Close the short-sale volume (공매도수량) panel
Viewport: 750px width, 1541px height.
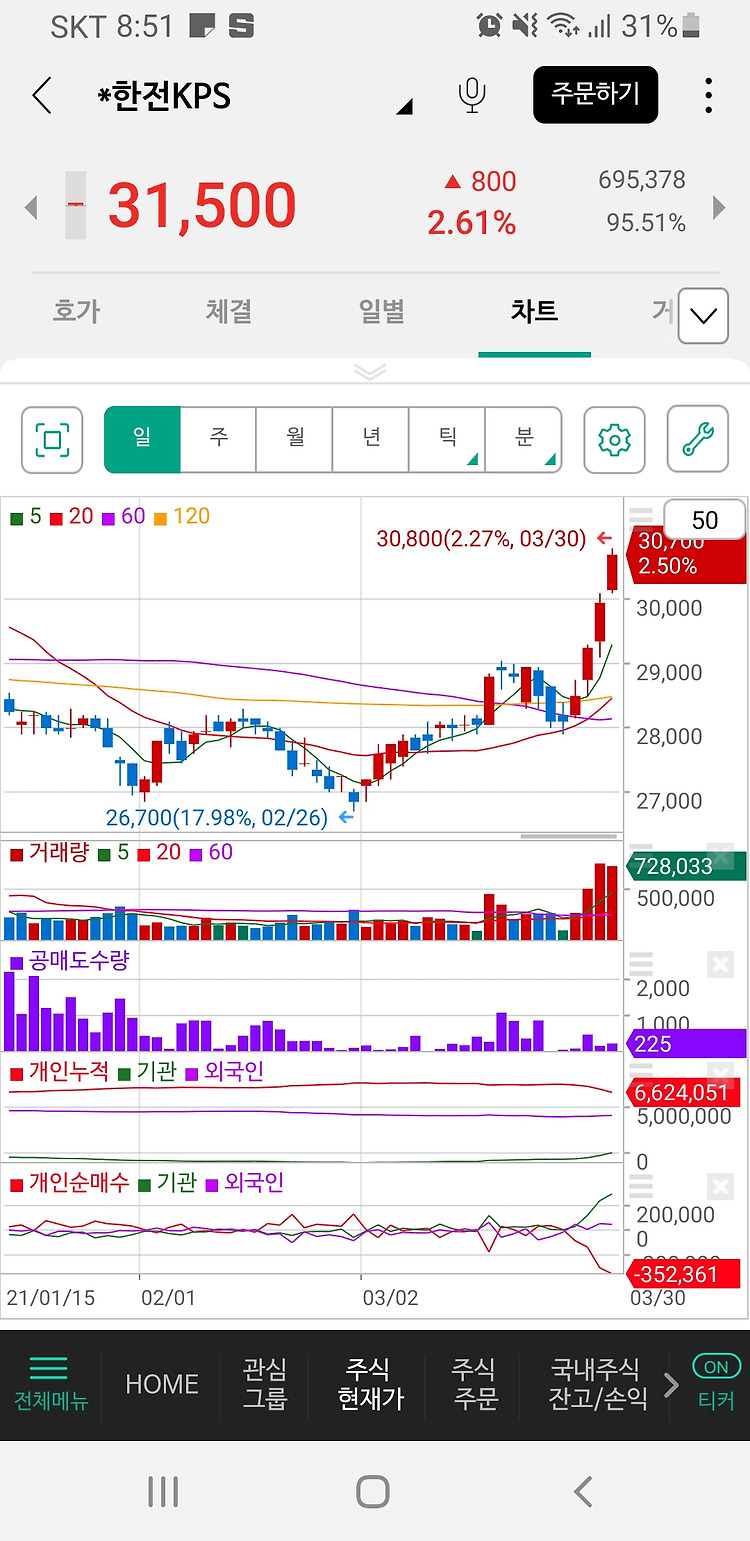pyautogui.click(x=720, y=964)
